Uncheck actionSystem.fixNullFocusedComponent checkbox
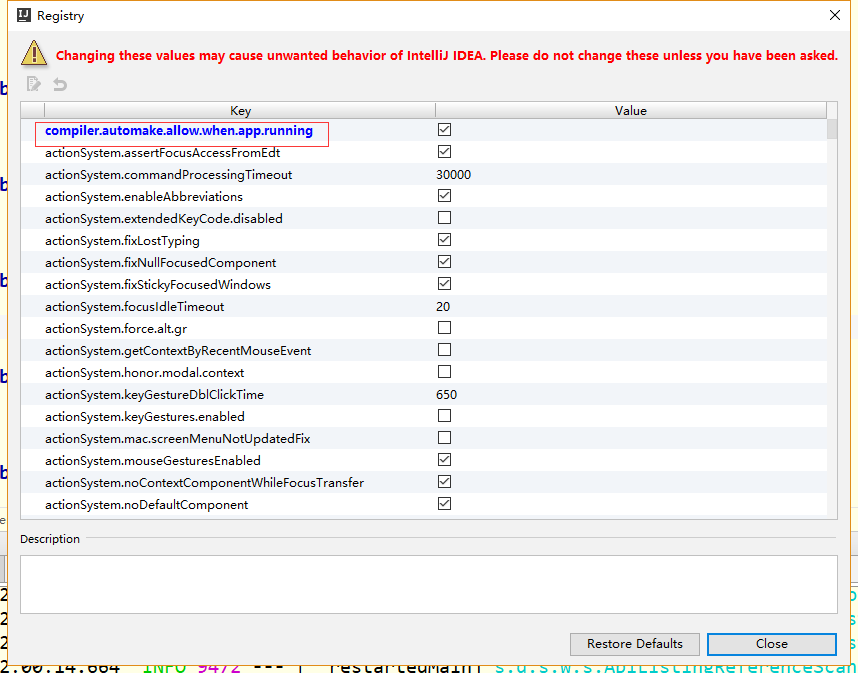Image resolution: width=858 pixels, height=673 pixels. click(x=444, y=262)
